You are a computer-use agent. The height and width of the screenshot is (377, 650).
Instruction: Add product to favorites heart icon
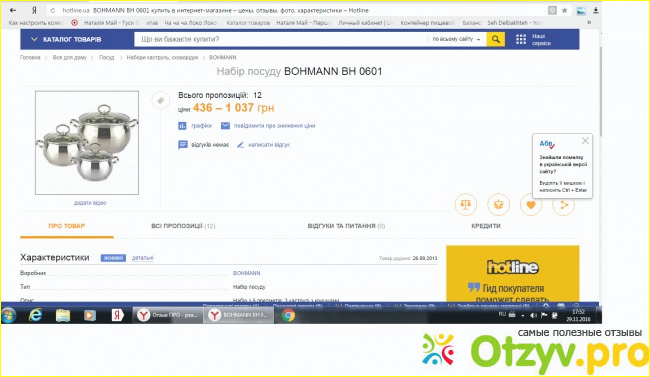click(531, 204)
